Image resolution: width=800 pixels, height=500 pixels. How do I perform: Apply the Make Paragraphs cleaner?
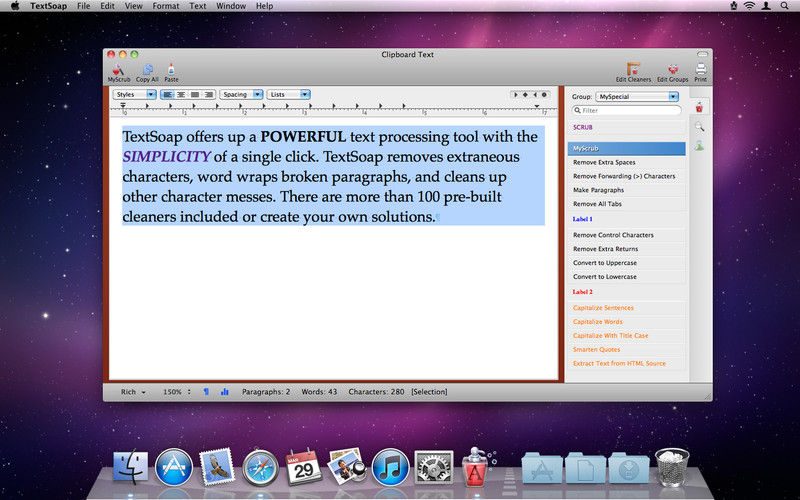point(627,190)
